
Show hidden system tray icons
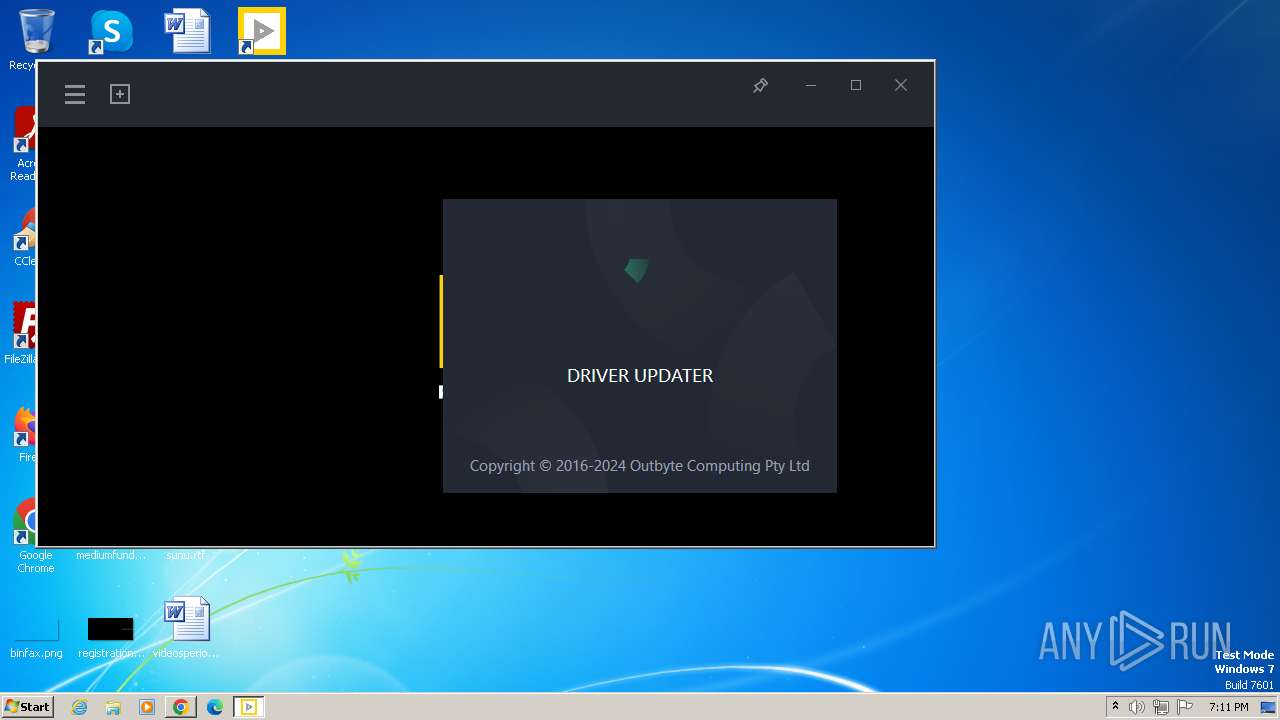click(1115, 707)
